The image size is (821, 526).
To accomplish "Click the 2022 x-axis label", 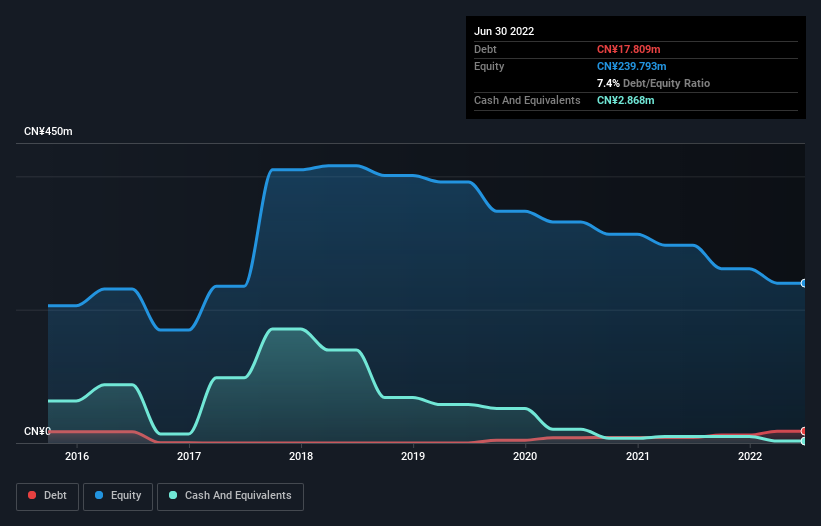I will point(750,456).
